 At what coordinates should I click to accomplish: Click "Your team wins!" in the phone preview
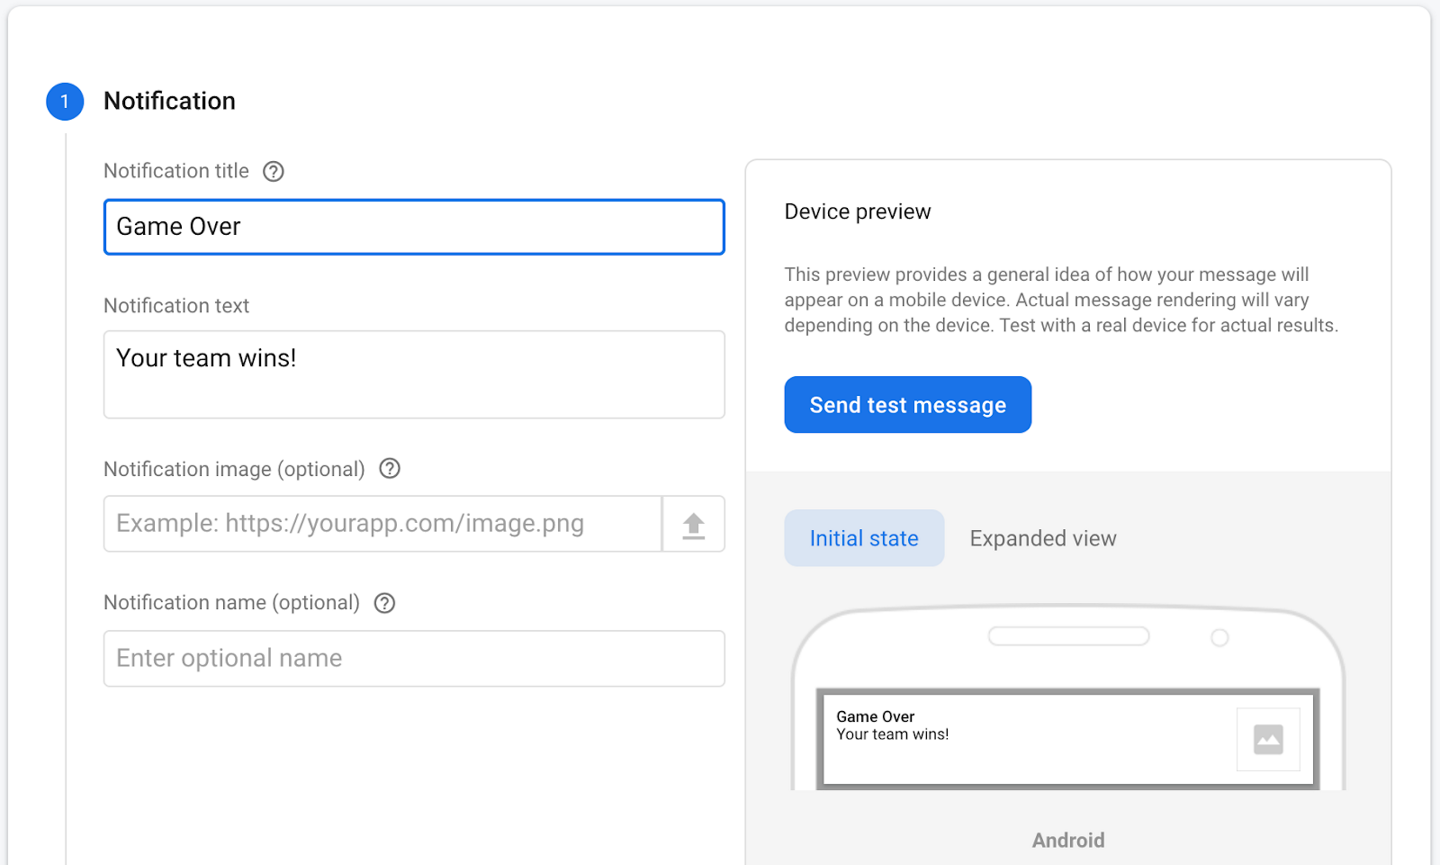(892, 734)
